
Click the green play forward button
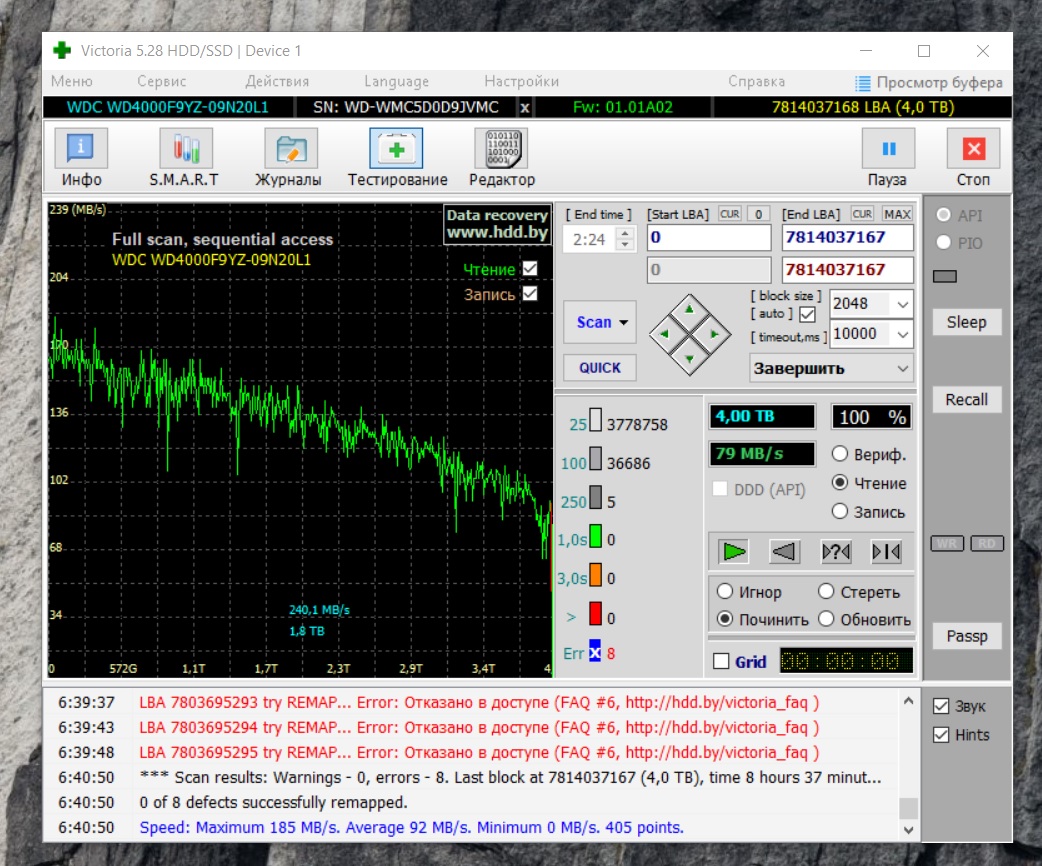pyautogui.click(x=734, y=551)
